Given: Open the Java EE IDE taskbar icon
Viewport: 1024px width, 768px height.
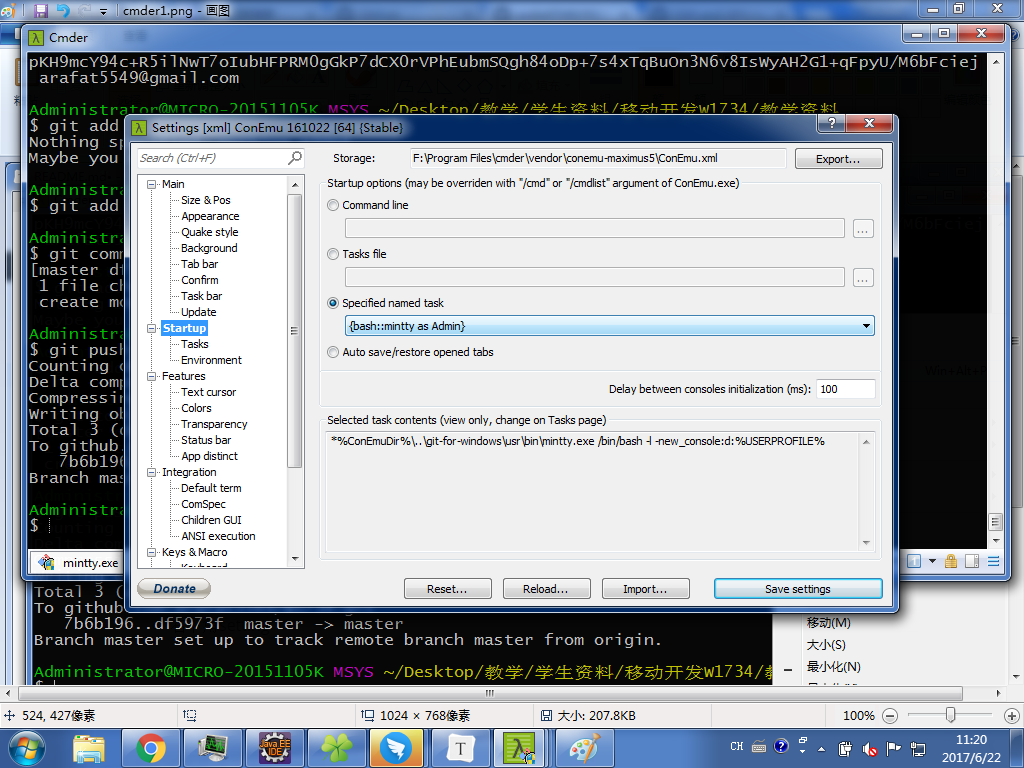Looking at the screenshot, I should tap(275, 748).
